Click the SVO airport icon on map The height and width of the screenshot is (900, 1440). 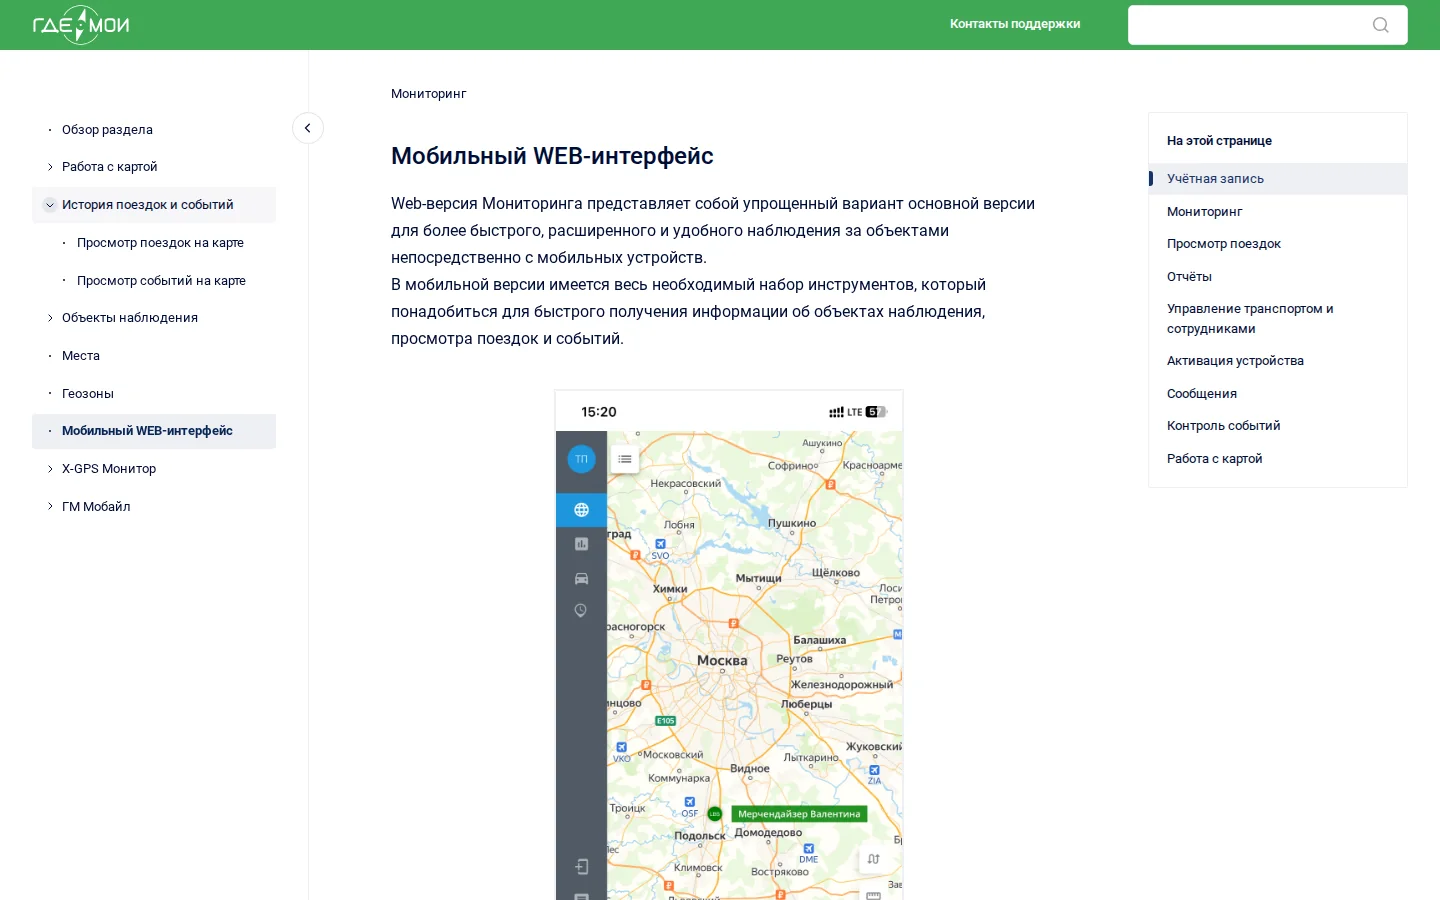point(660,545)
